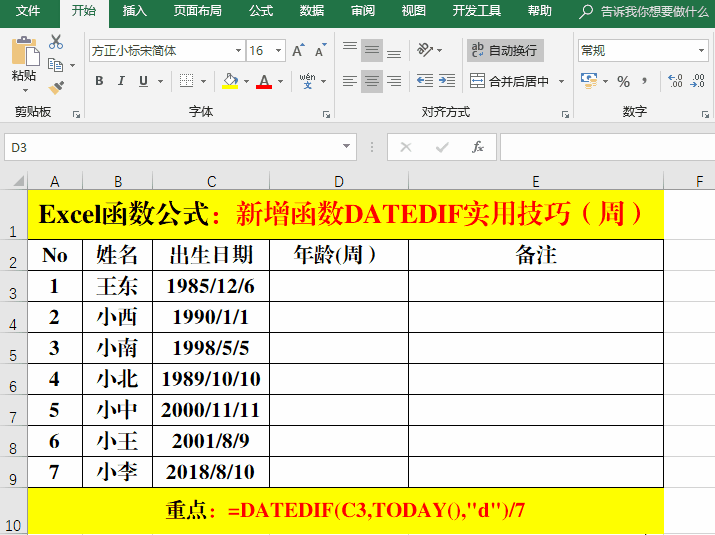
Task: Click the Cut scissors icon
Action: tap(56, 42)
